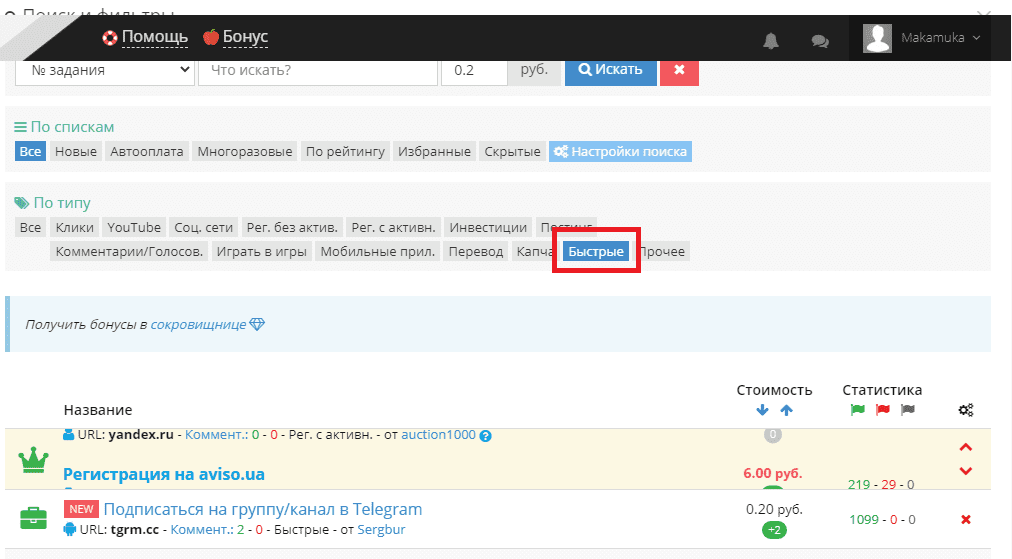Click the green flag statistics icon
Screen dimensions: 1012x559
(857, 410)
